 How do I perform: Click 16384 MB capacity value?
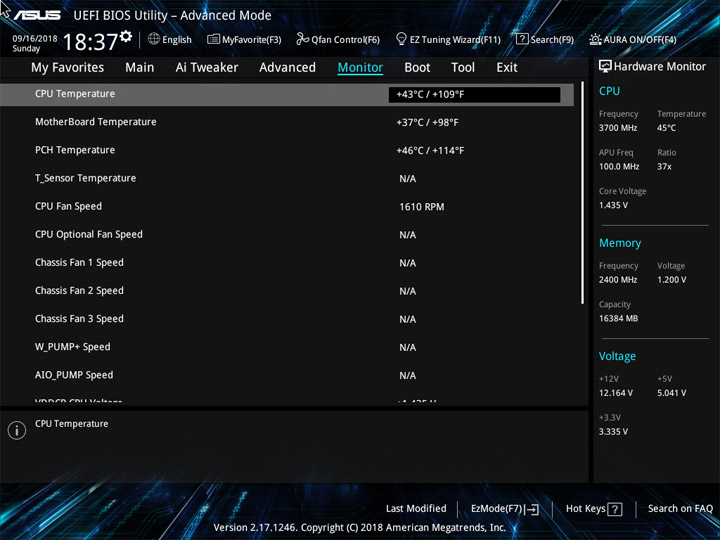pos(619,319)
